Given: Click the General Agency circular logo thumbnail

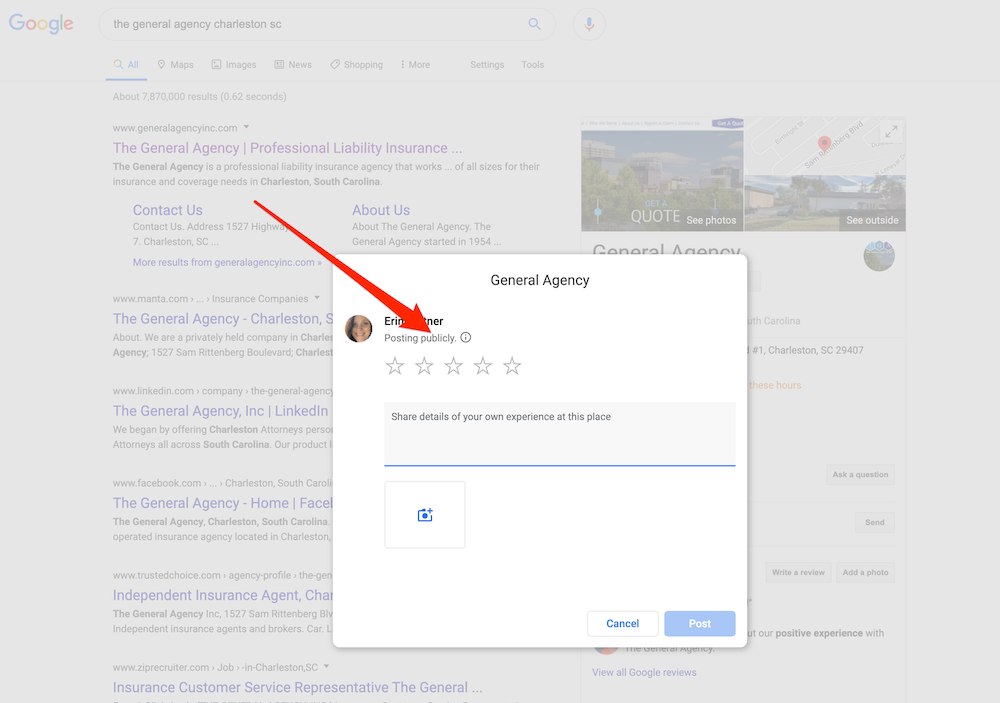Looking at the screenshot, I should coord(879,256).
